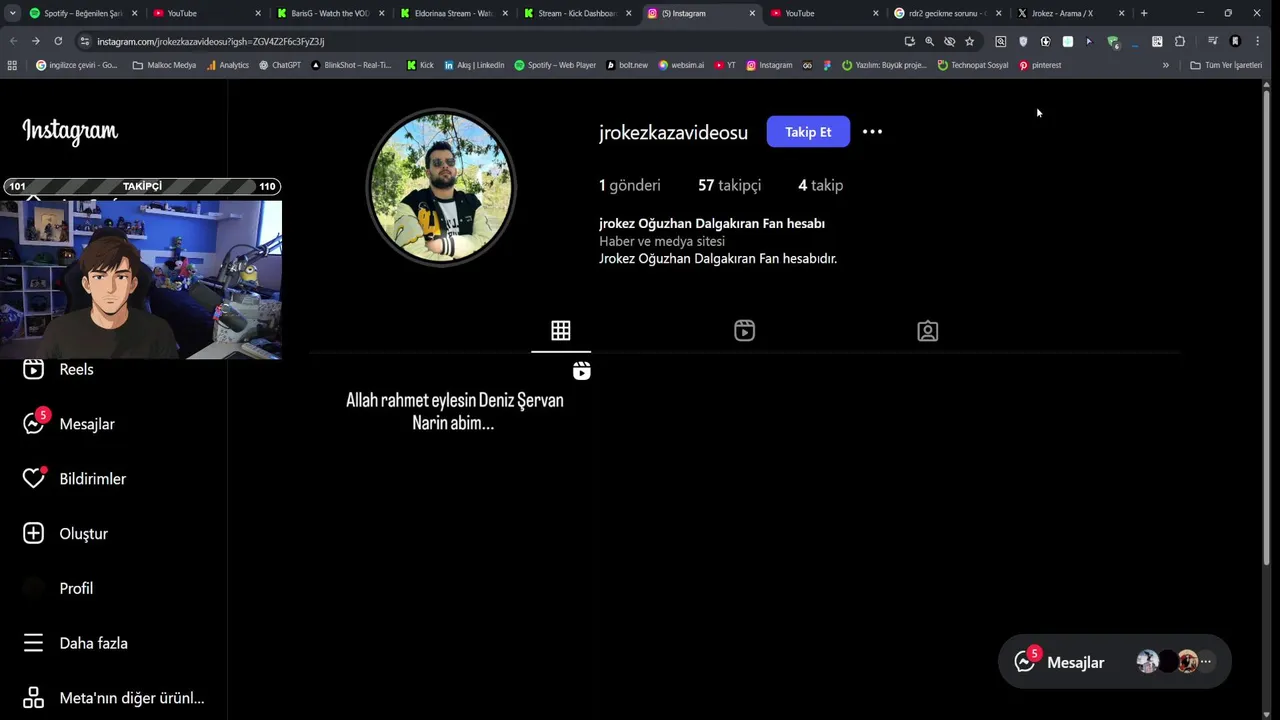Click the QR code extension icon

1157,41
